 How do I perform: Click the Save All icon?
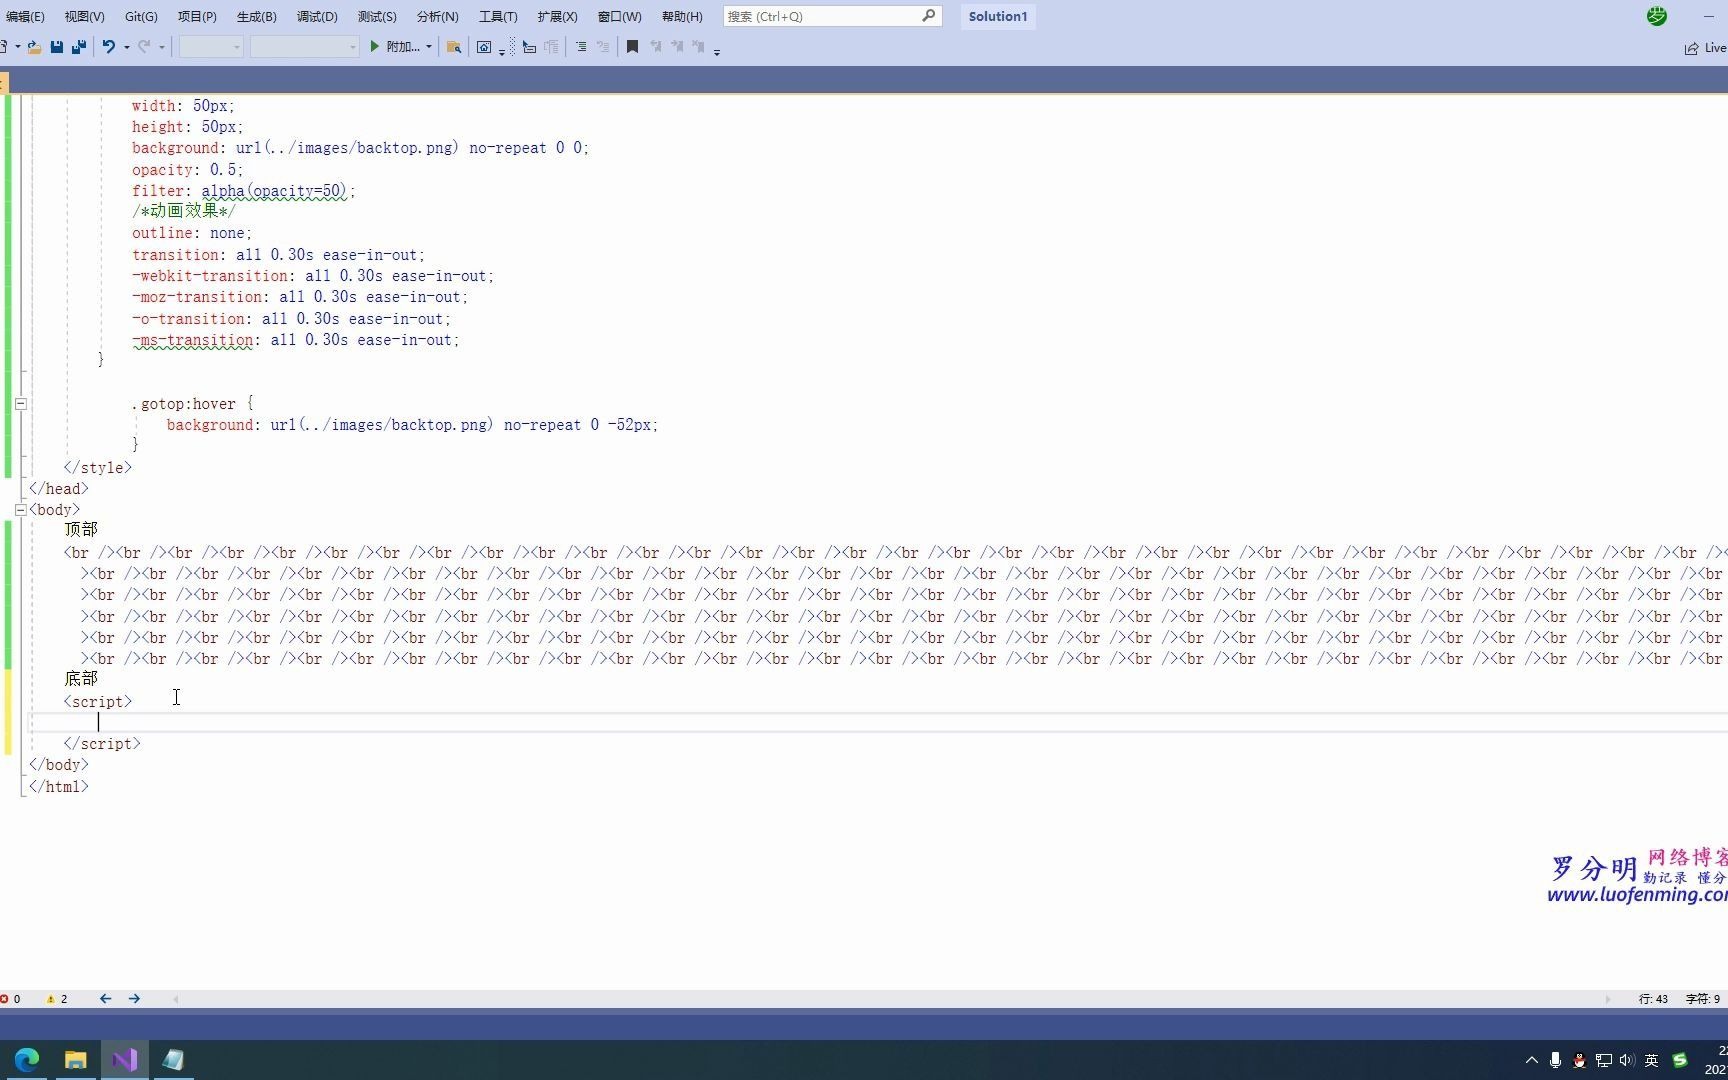79,47
